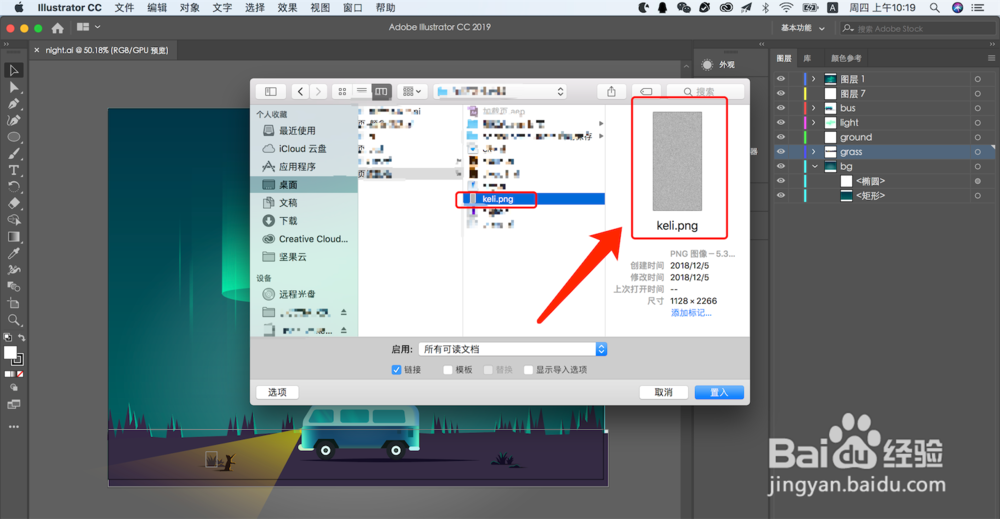This screenshot has height=519, width=1000.
Task: Toggle the 模板 (Template) checkbox
Action: [x=448, y=370]
